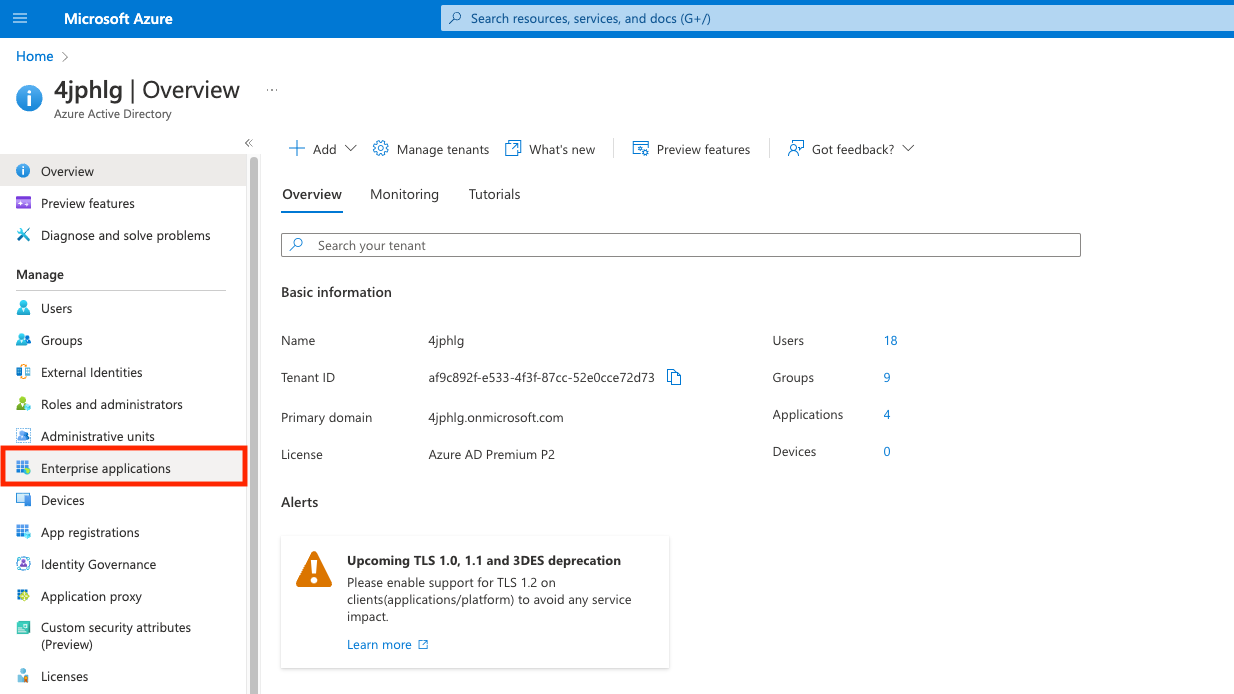This screenshot has width=1234, height=694.
Task: Expand the Got feedback dropdown chevron
Action: [908, 148]
